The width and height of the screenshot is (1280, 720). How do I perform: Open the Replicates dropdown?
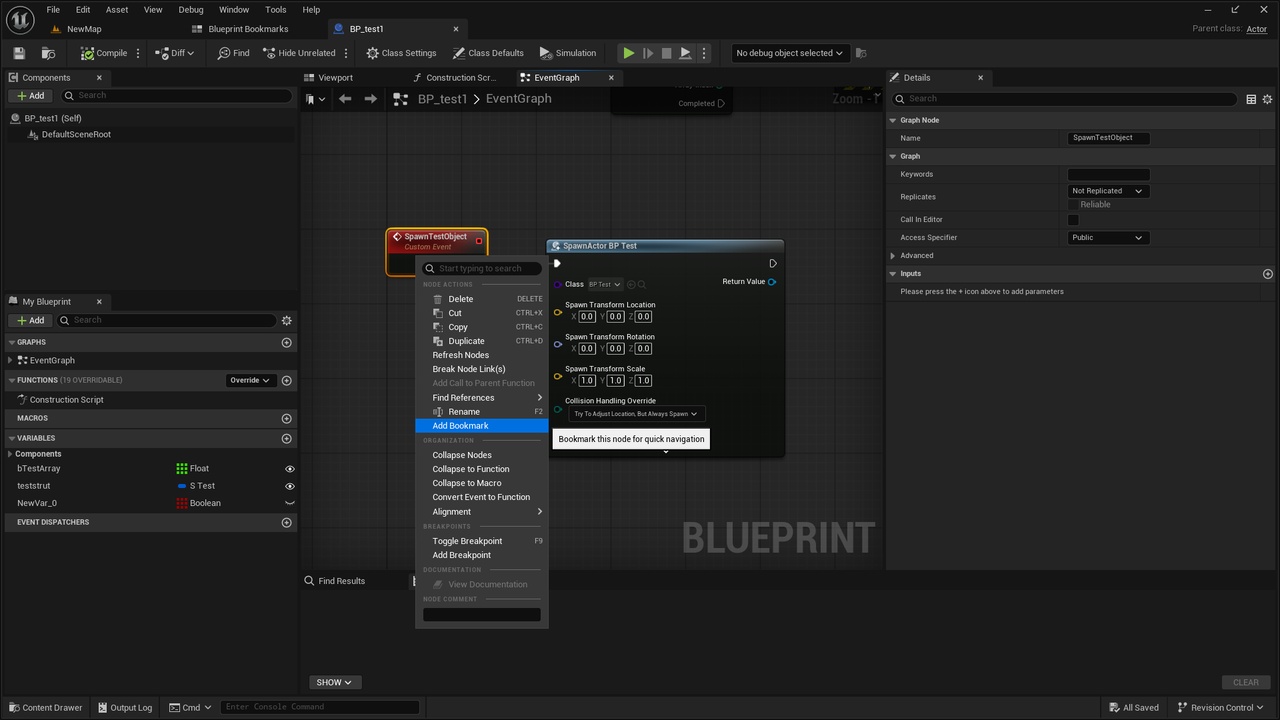point(1107,191)
